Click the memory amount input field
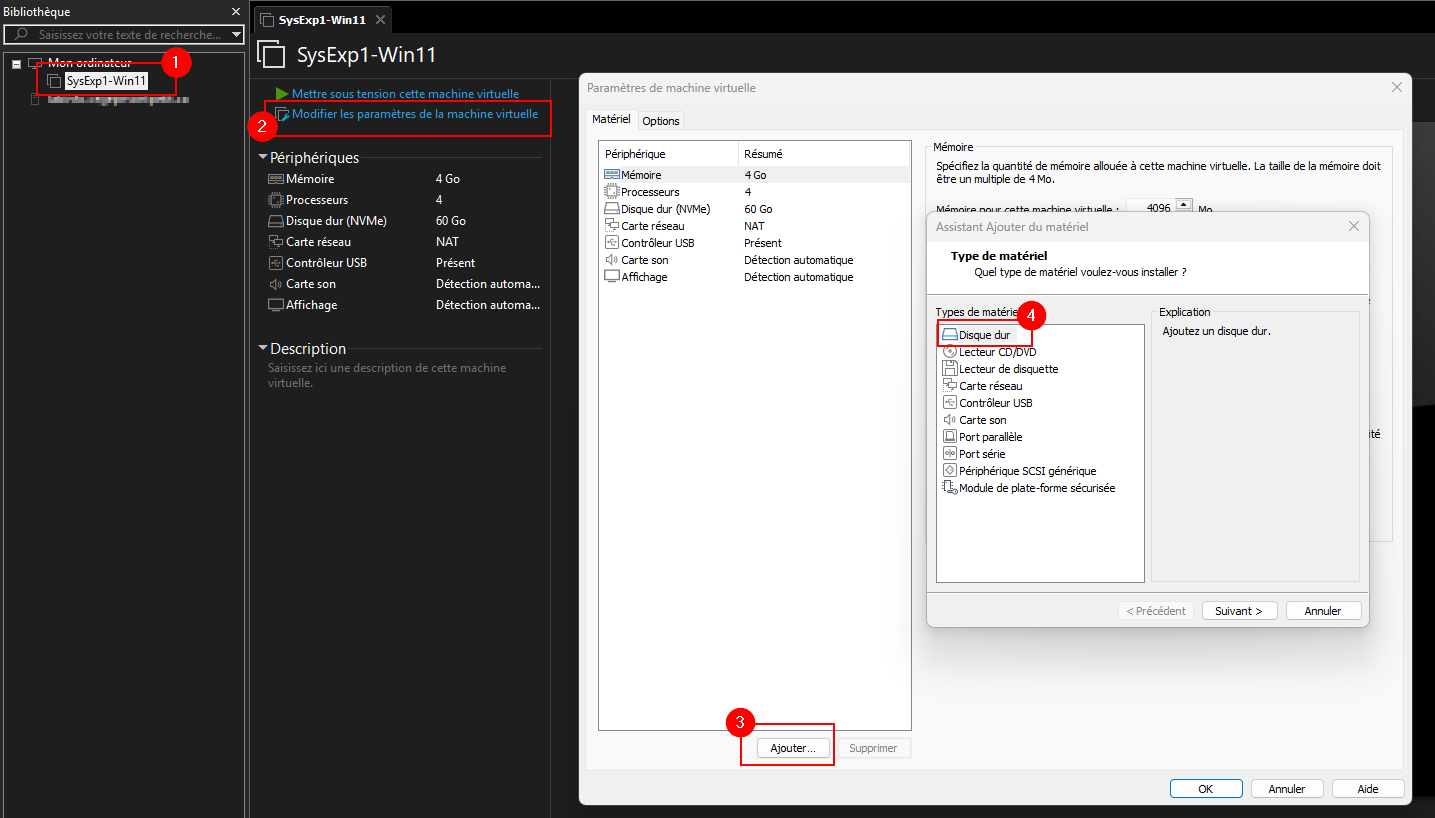Image resolution: width=1435 pixels, height=818 pixels. (x=1150, y=209)
